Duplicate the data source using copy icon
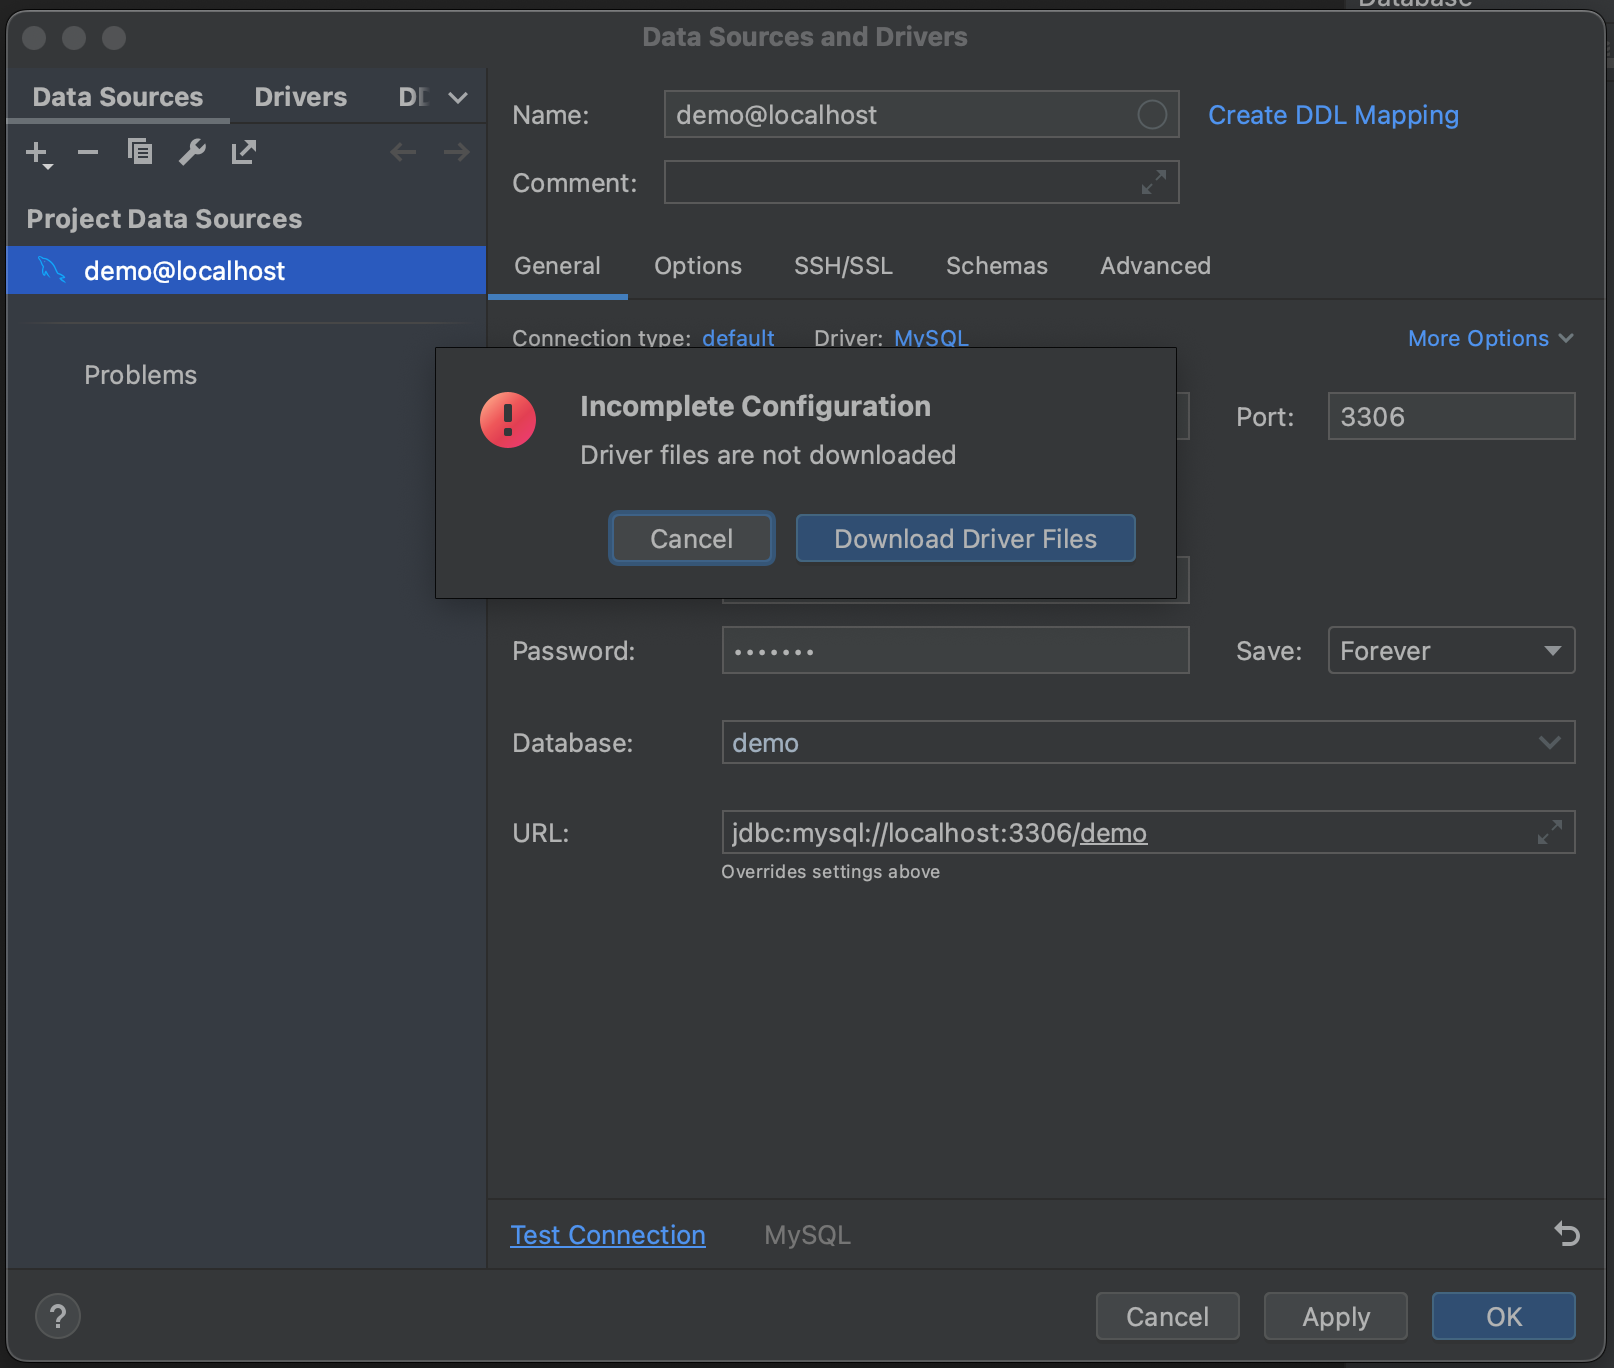This screenshot has height=1368, width=1614. click(140, 152)
